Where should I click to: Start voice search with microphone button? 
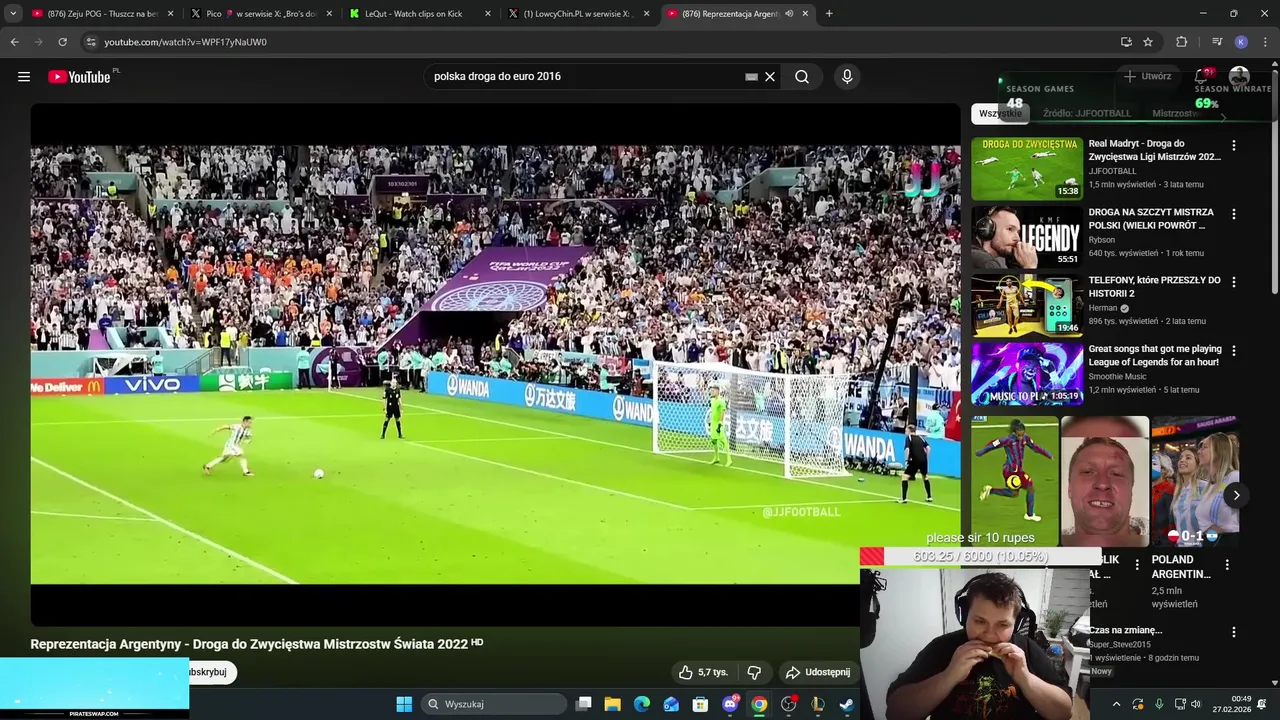[x=847, y=77]
